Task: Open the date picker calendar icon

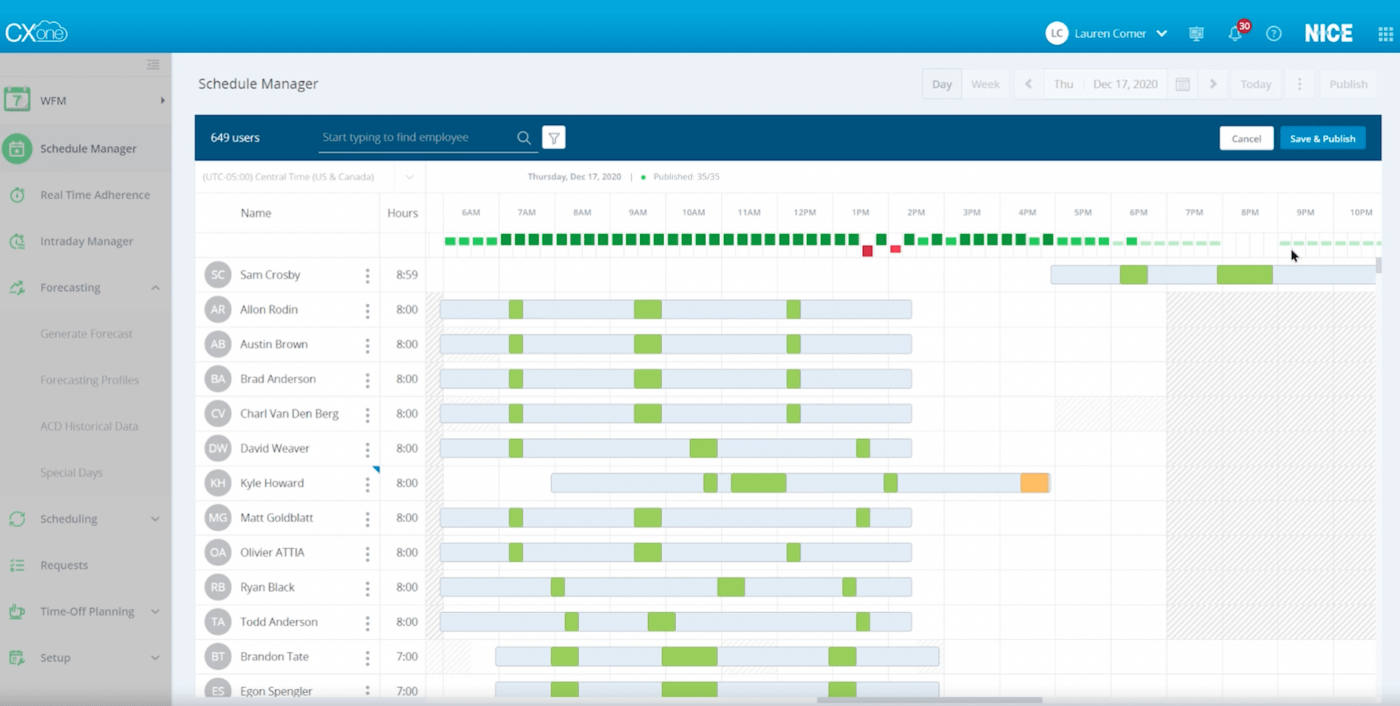Action: 1181,83
